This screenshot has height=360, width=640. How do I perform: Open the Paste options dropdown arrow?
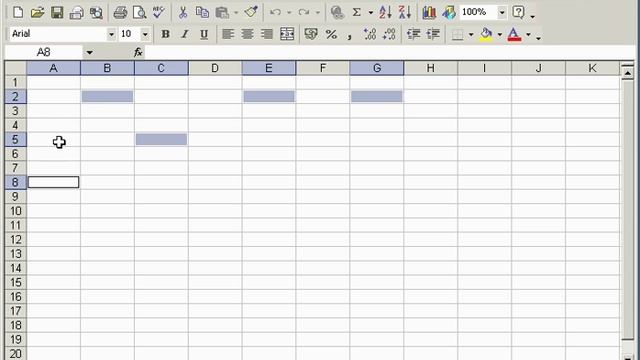(236, 13)
